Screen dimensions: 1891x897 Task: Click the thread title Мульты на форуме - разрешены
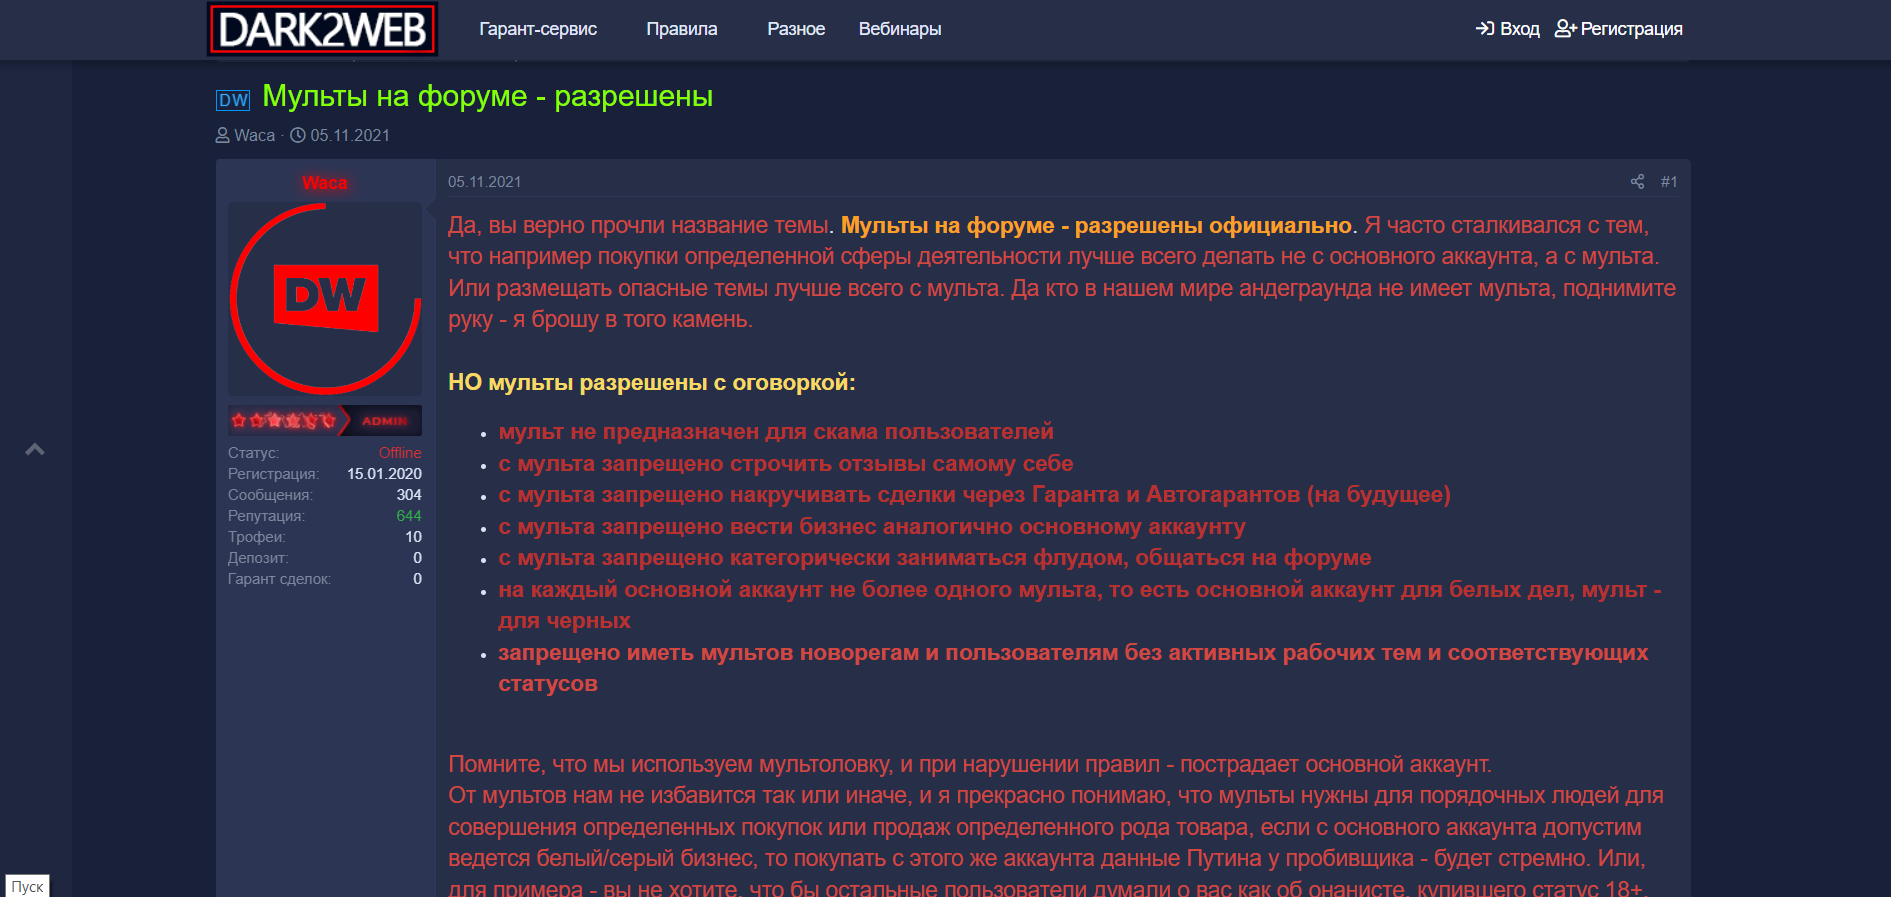pos(488,96)
